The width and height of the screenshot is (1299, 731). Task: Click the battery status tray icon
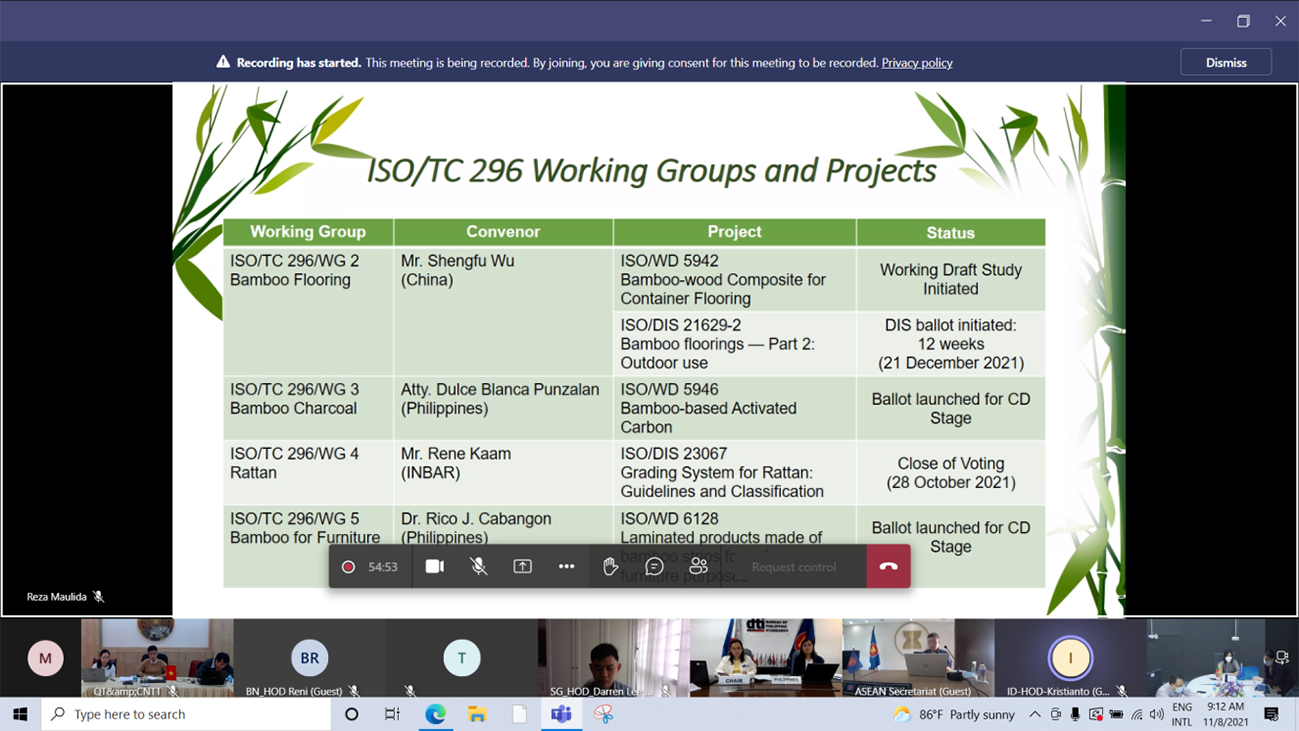tap(1116, 714)
